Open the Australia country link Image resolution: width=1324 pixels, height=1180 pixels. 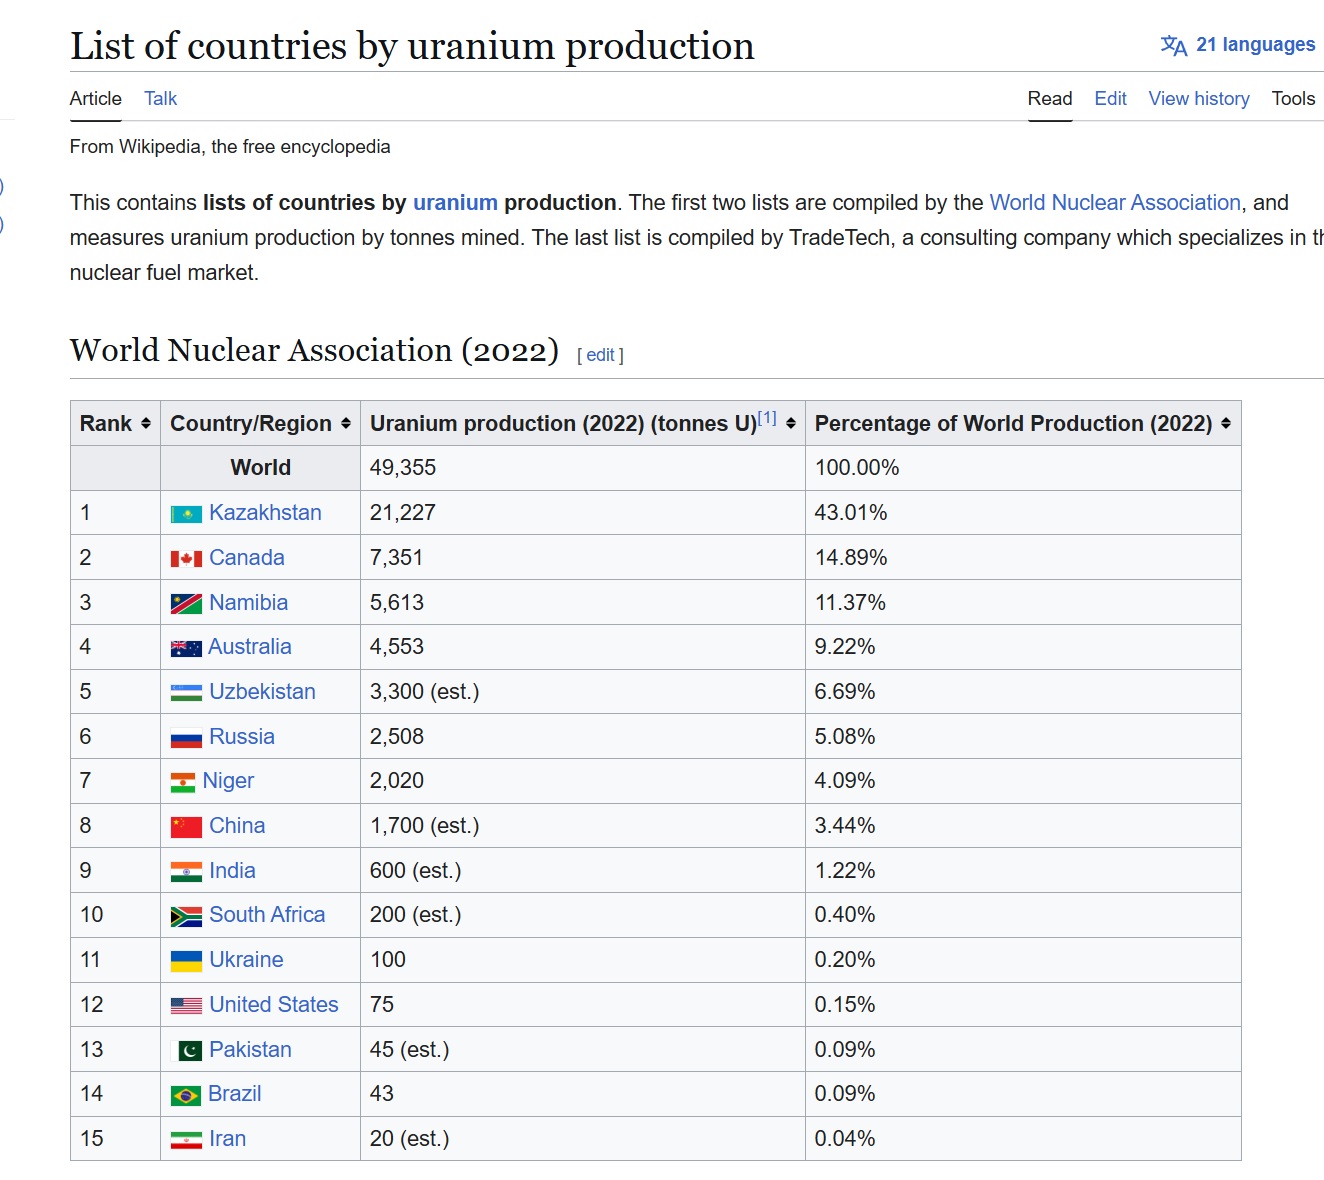(250, 647)
